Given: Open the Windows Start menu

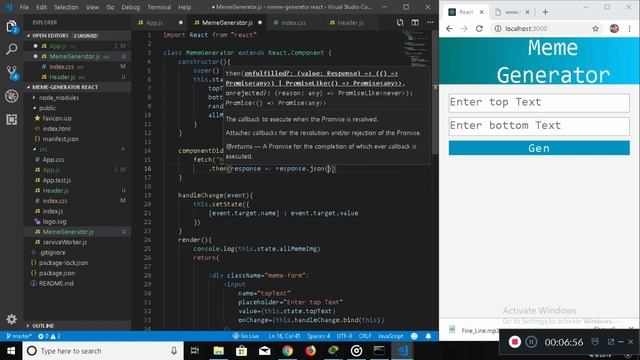Looking at the screenshot, I should [11, 351].
